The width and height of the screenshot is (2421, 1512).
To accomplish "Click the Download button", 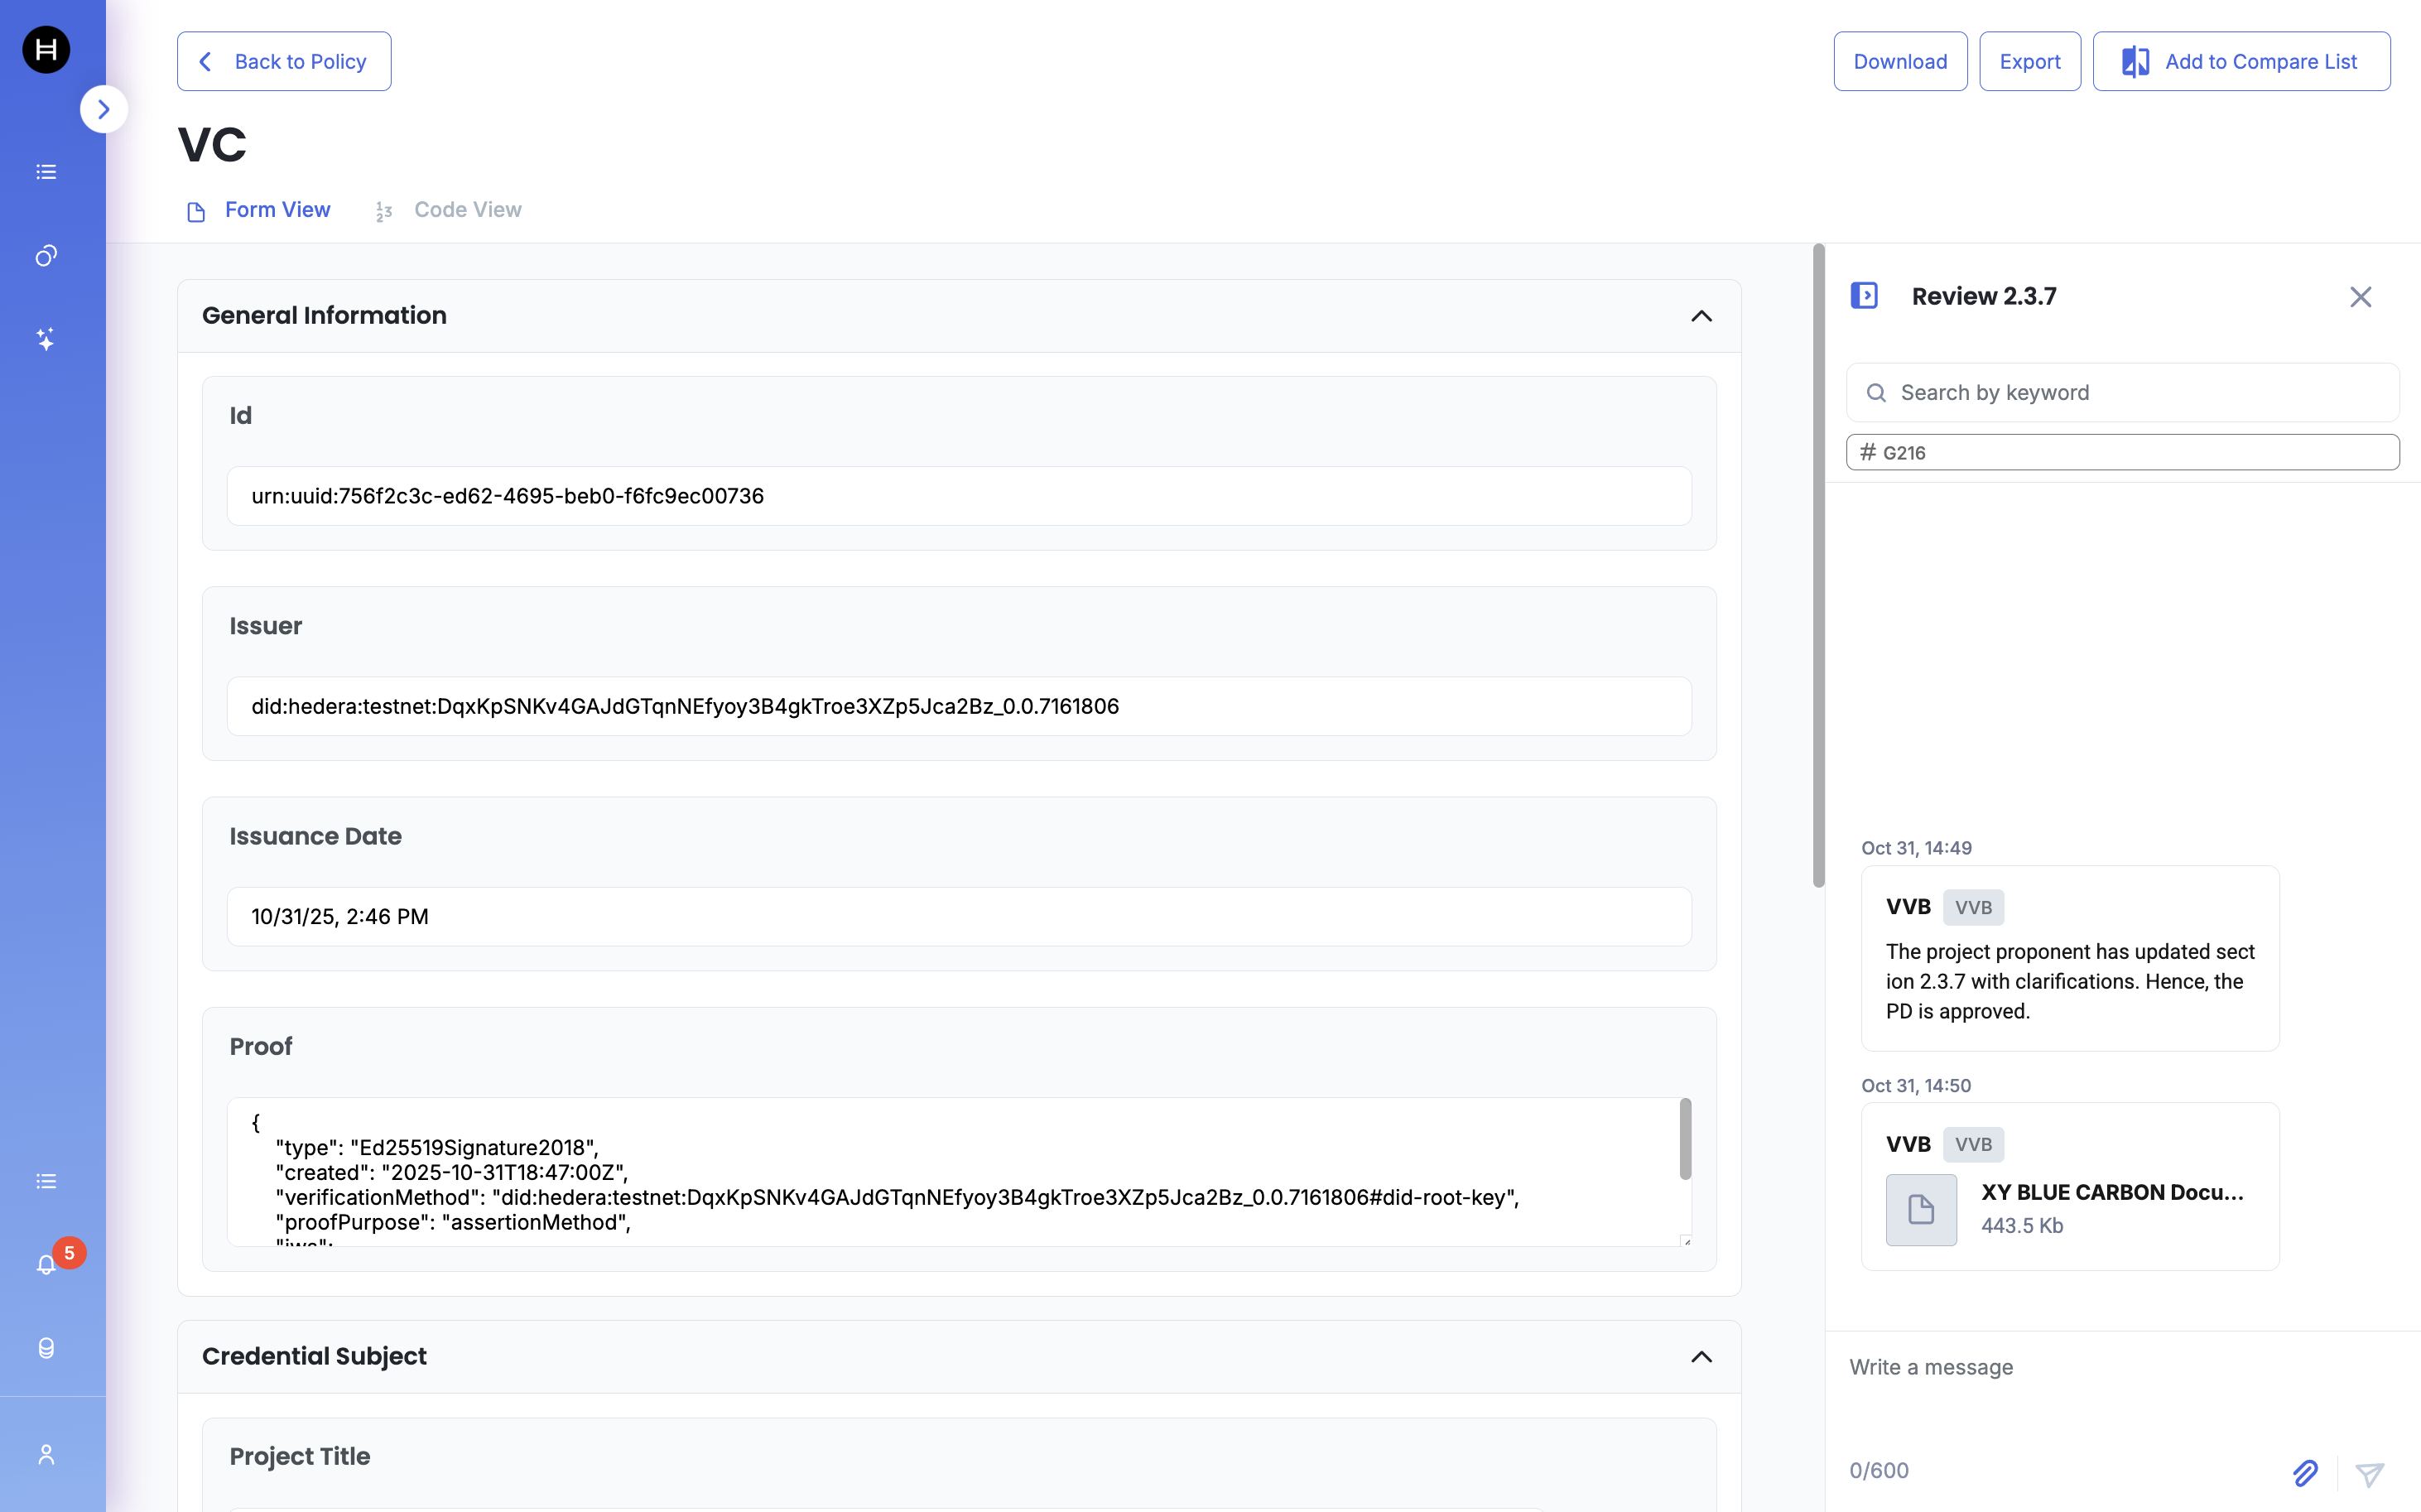I will point(1899,62).
